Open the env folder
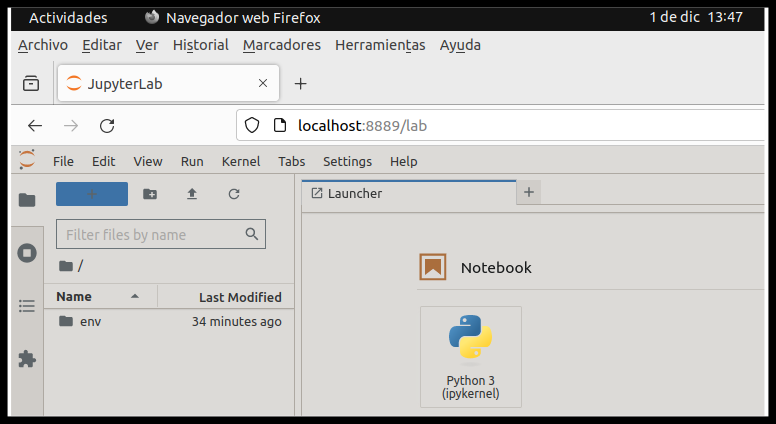This screenshot has height=424, width=776. pyautogui.click(x=169, y=322)
